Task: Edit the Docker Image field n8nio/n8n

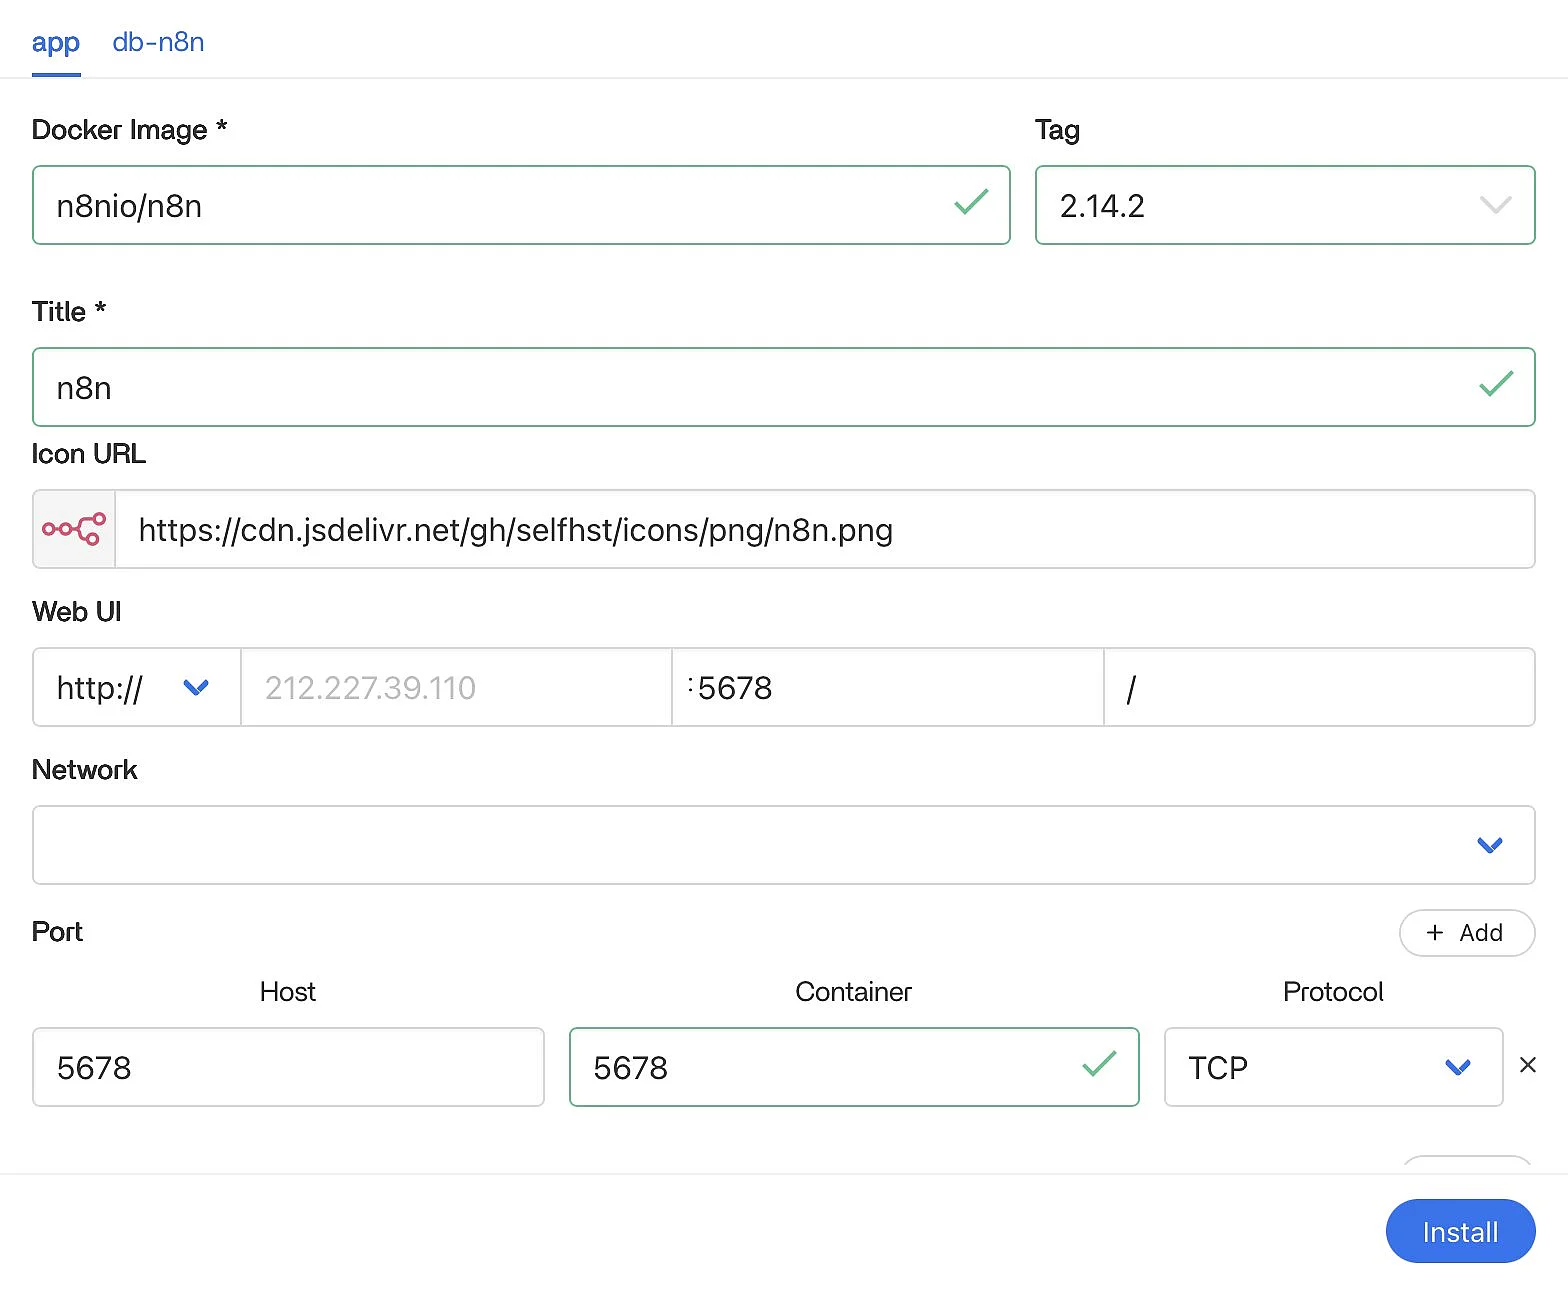Action: (521, 205)
